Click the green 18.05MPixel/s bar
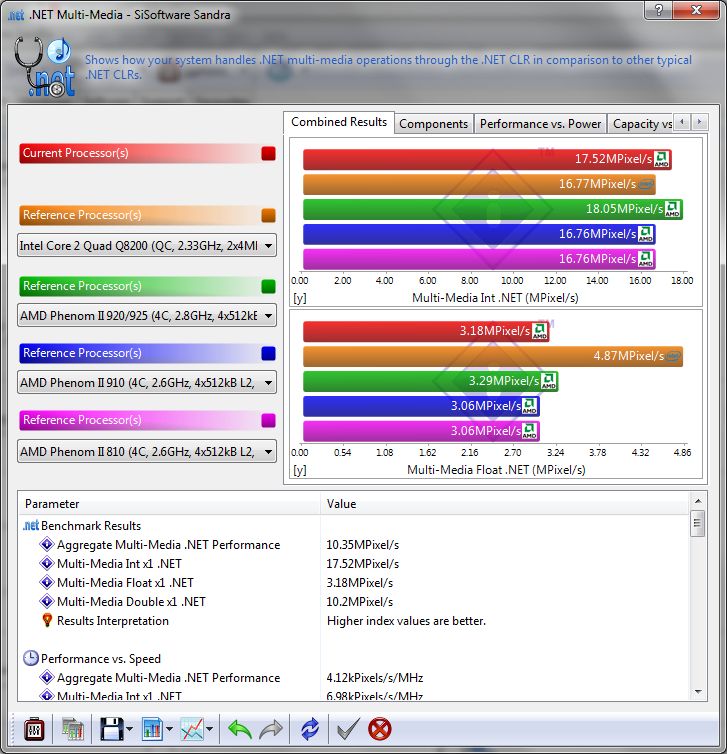This screenshot has height=754, width=727. [x=493, y=209]
